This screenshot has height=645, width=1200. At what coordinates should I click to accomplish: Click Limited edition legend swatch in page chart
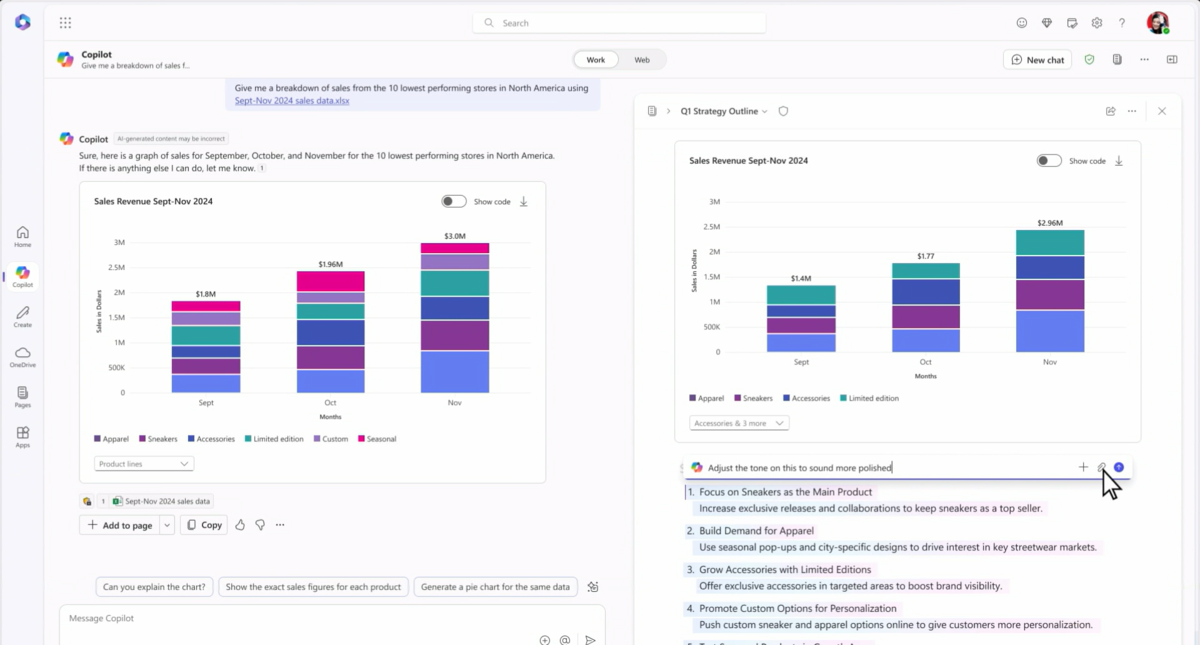pyautogui.click(x=843, y=398)
